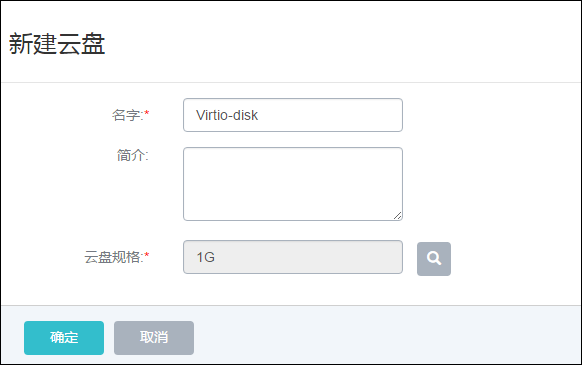Focus the 简介 description text area
Image resolution: width=582 pixels, height=365 pixels.
pos(293,184)
